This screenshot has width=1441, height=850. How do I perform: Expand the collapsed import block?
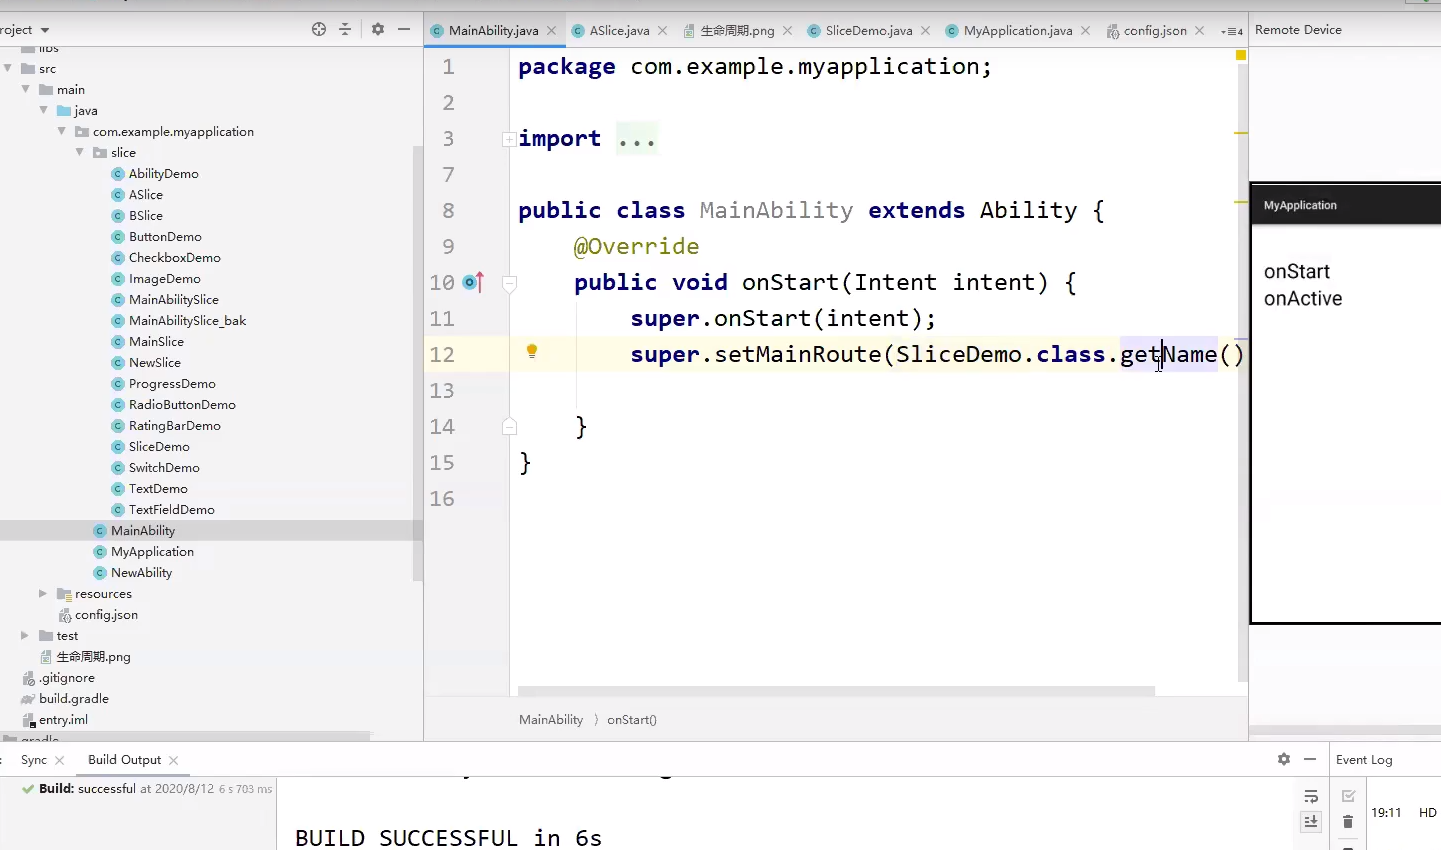(509, 139)
